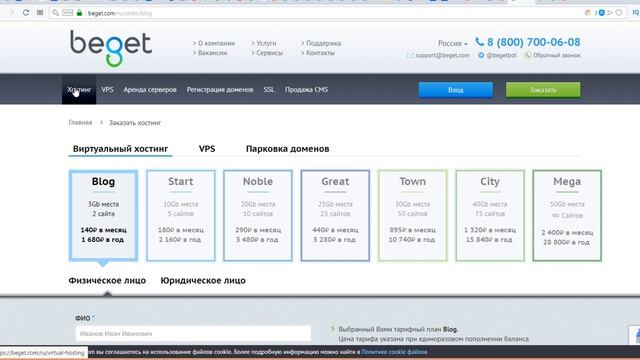
Task: Click the send-page arrow icon in the address bar
Action: click(x=610, y=13)
